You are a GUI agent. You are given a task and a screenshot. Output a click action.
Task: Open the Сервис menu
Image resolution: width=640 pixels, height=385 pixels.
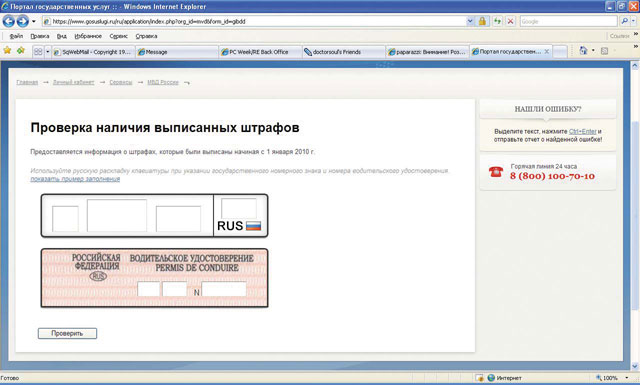[x=118, y=36]
